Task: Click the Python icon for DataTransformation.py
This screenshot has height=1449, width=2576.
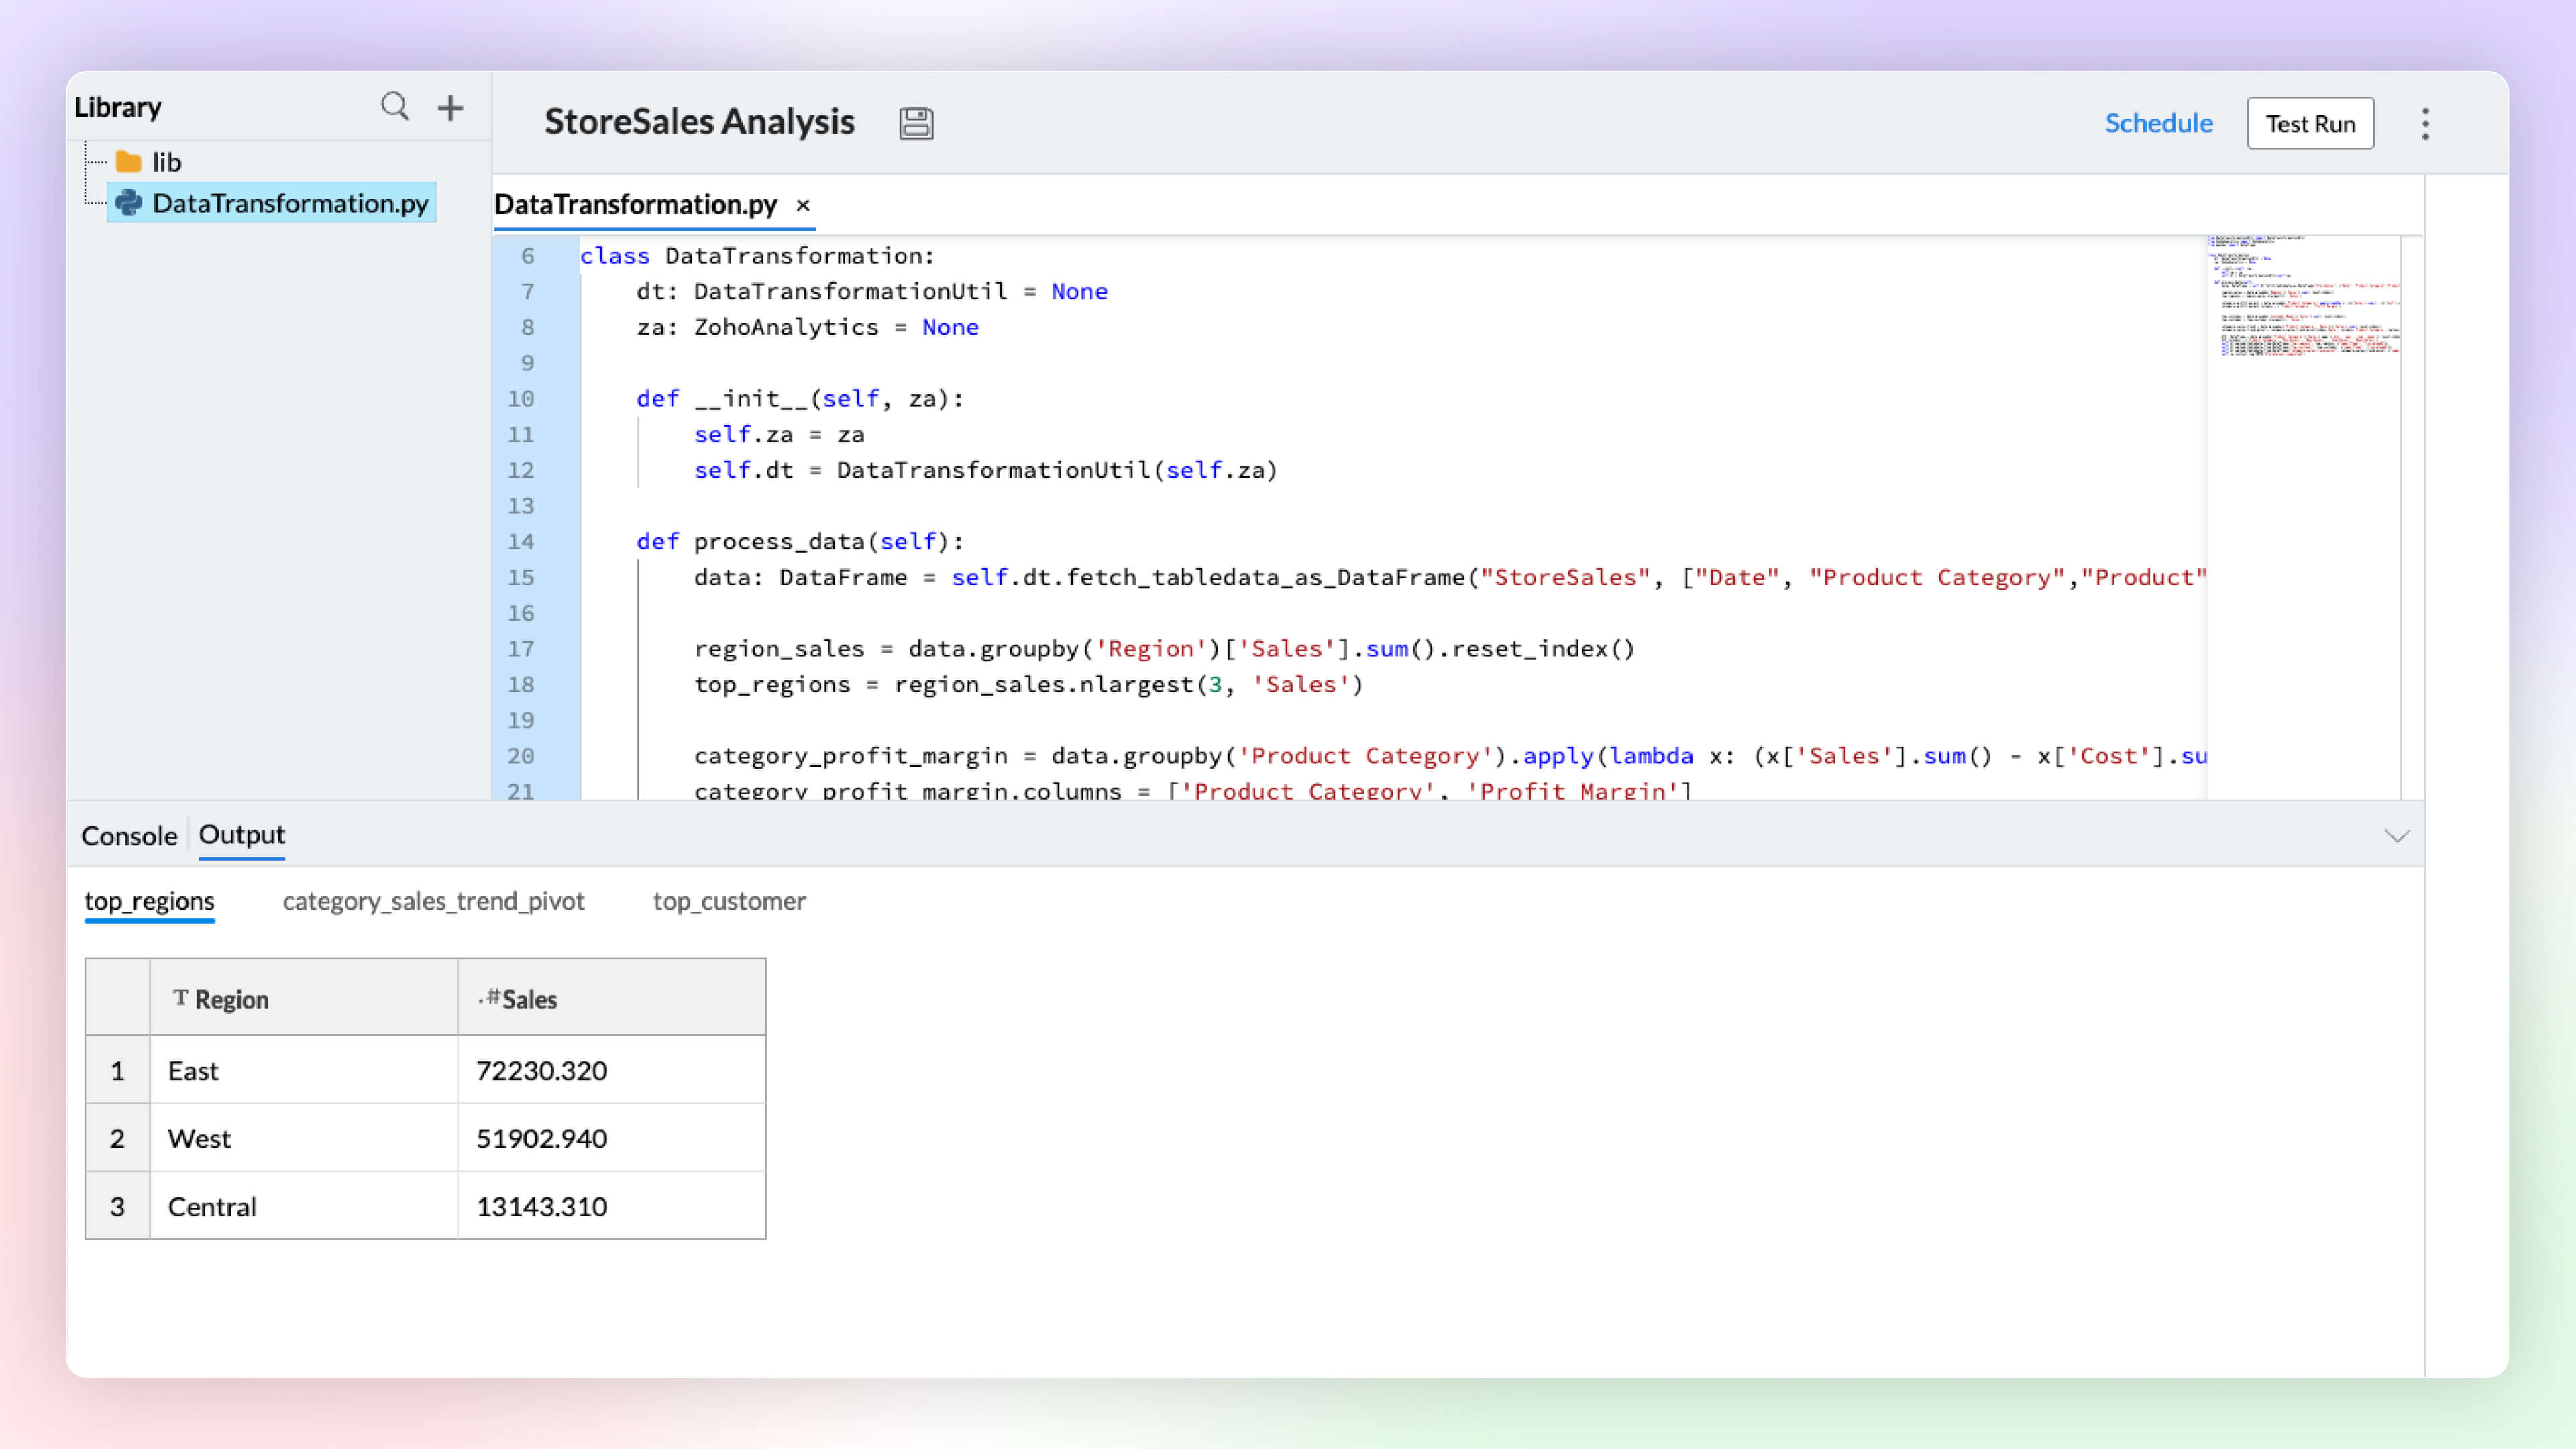Action: pos(129,203)
